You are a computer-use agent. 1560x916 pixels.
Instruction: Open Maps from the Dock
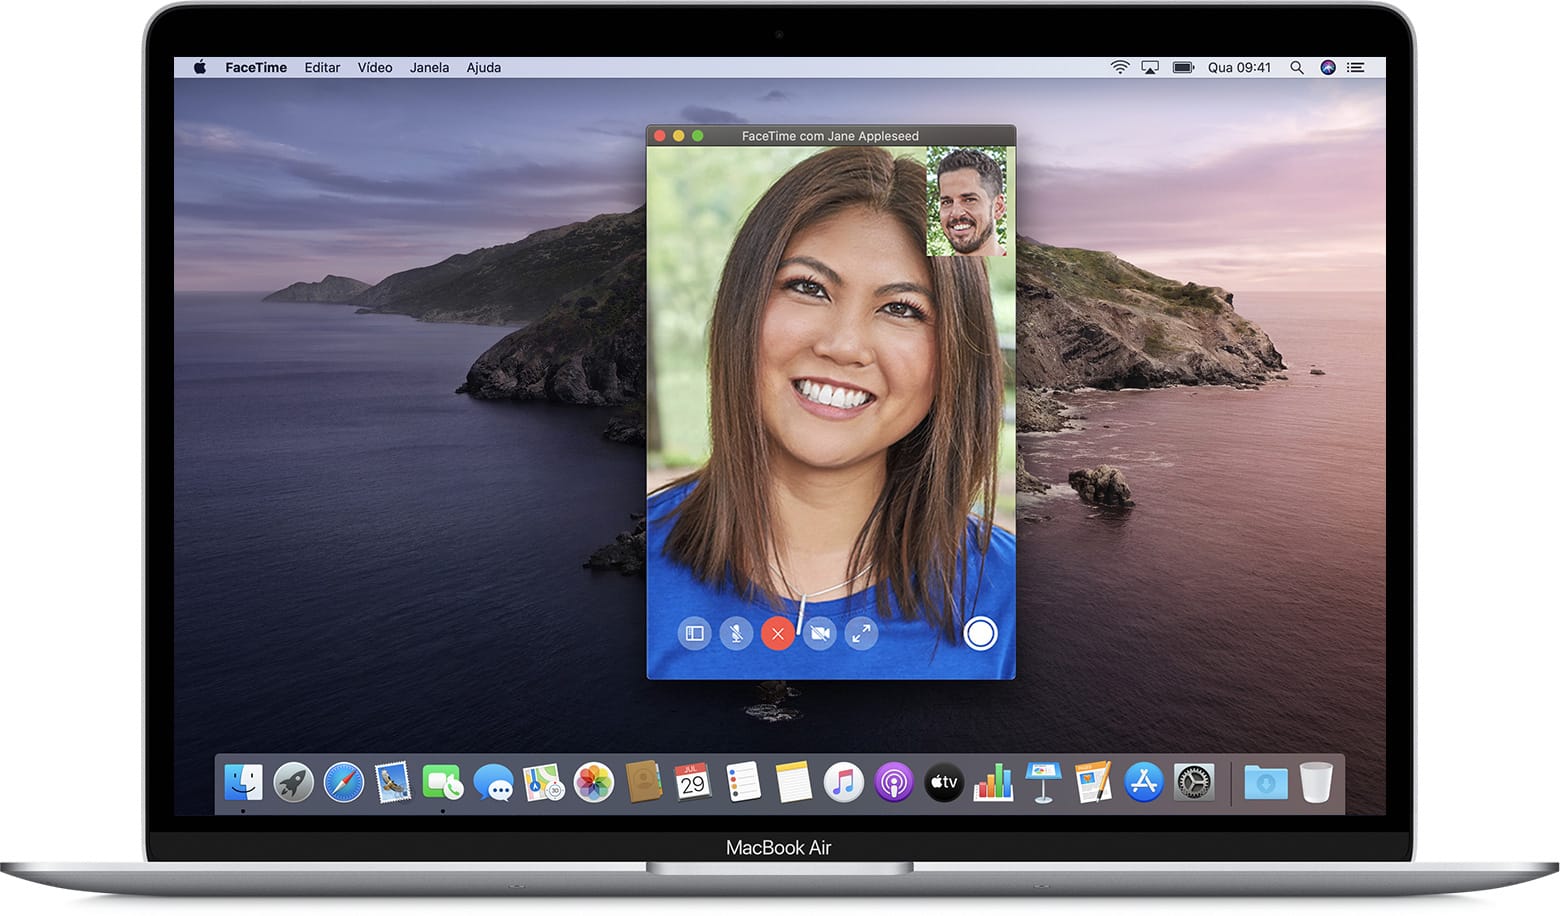[x=543, y=782]
